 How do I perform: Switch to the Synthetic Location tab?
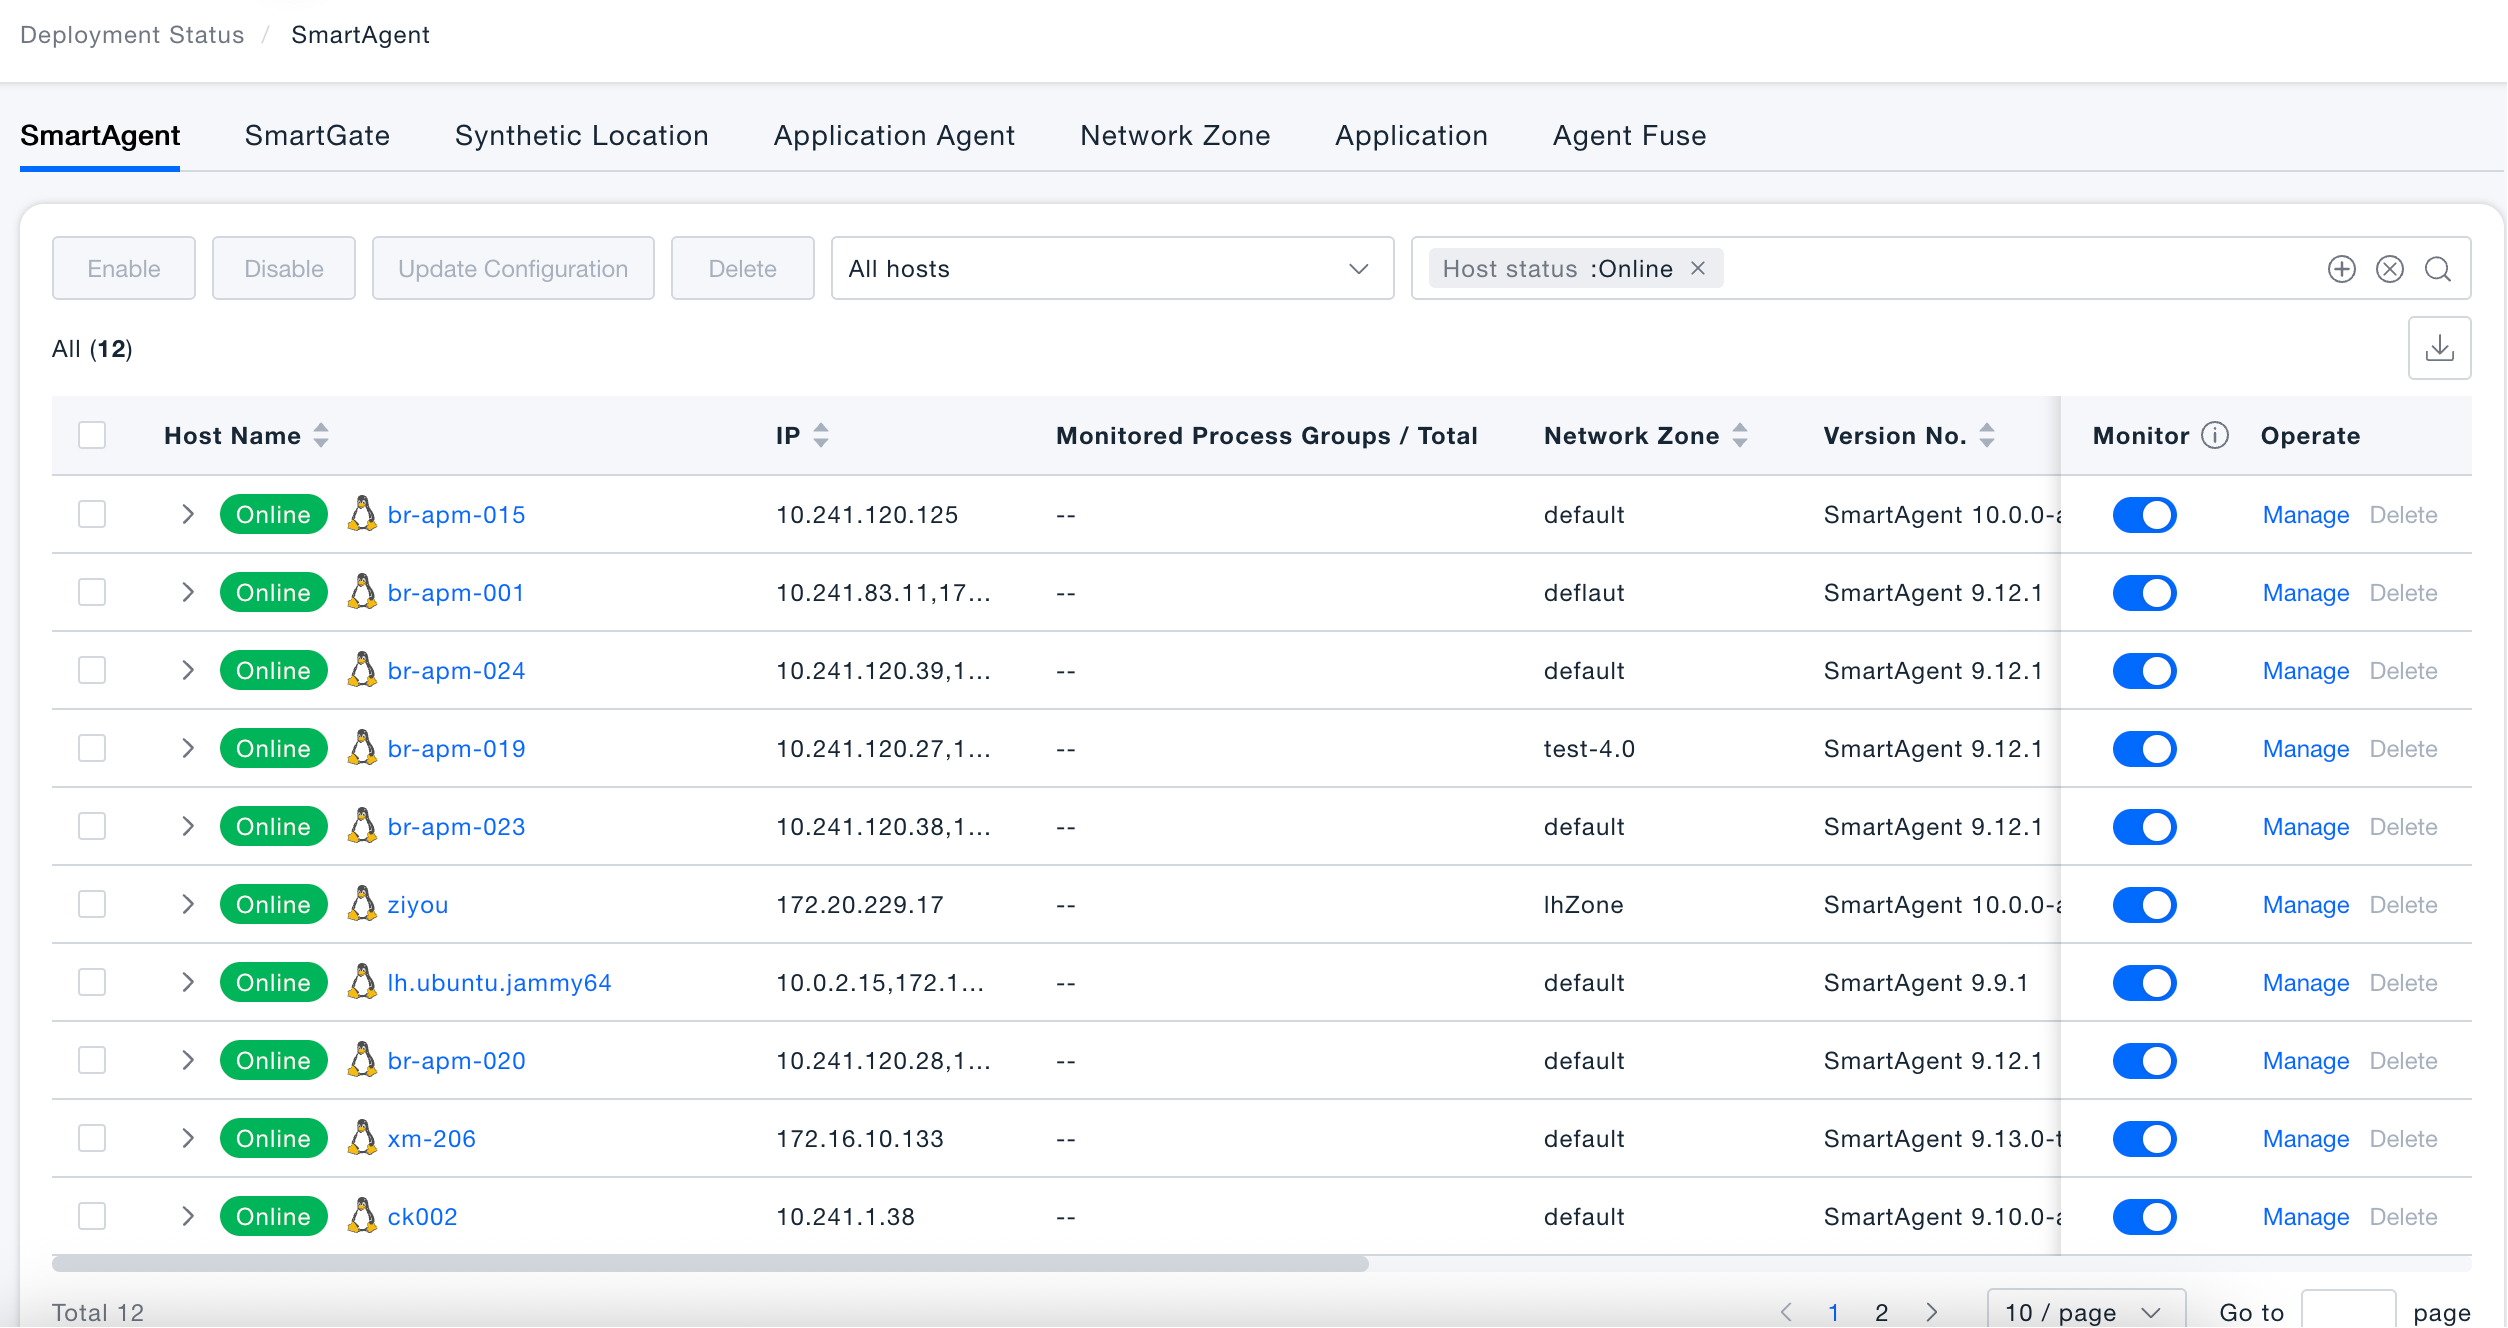click(581, 135)
